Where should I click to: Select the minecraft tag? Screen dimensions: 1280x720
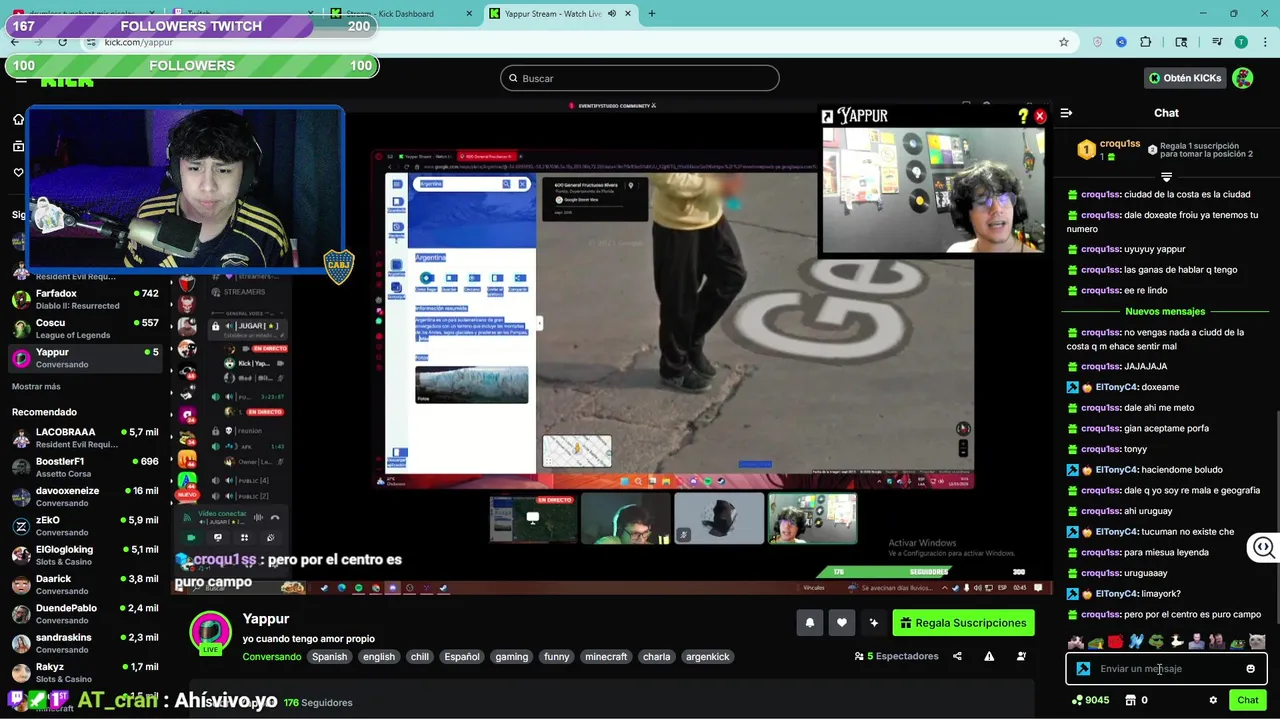606,657
